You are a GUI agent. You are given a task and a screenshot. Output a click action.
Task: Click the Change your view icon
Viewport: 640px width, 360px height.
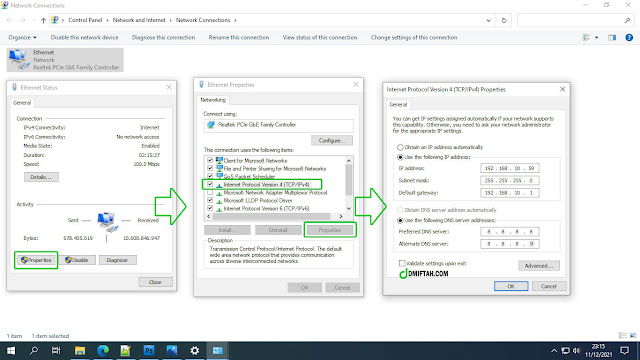click(587, 38)
